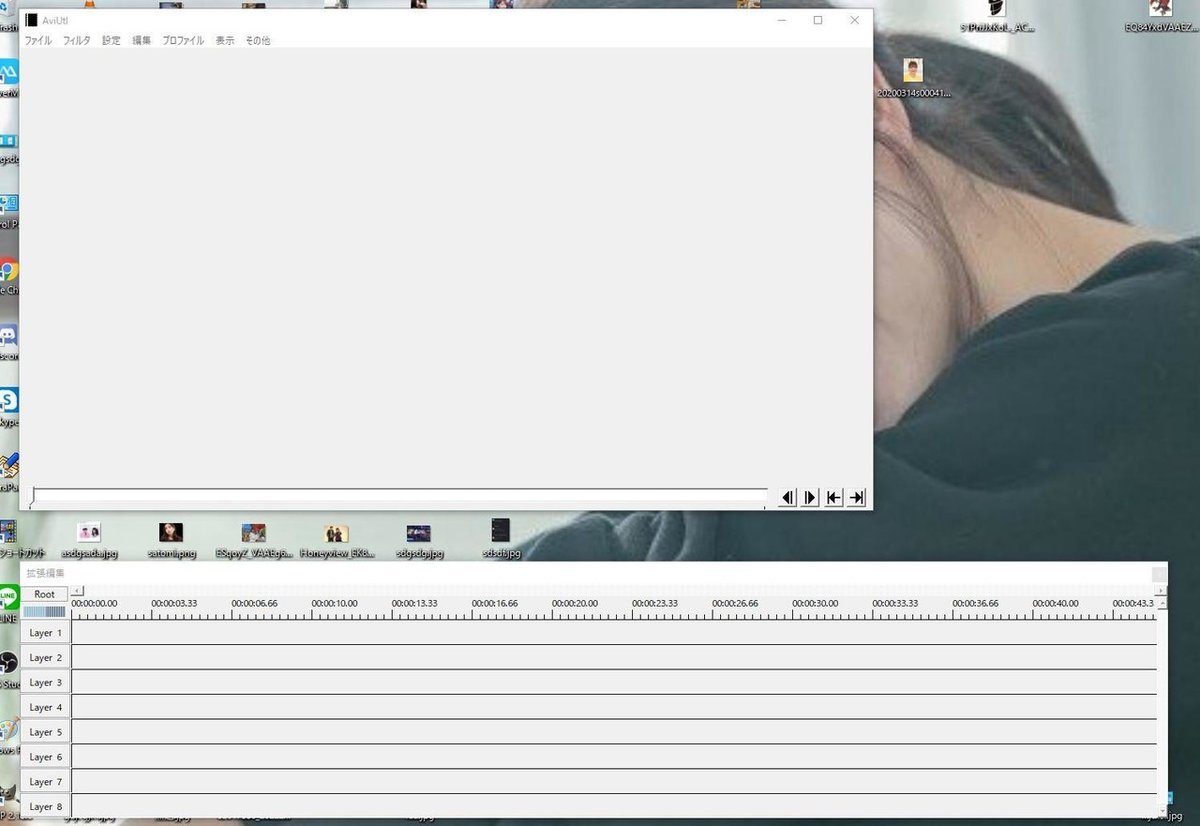Toggle Layer 2 visibility
This screenshot has height=826, width=1200.
click(46, 658)
